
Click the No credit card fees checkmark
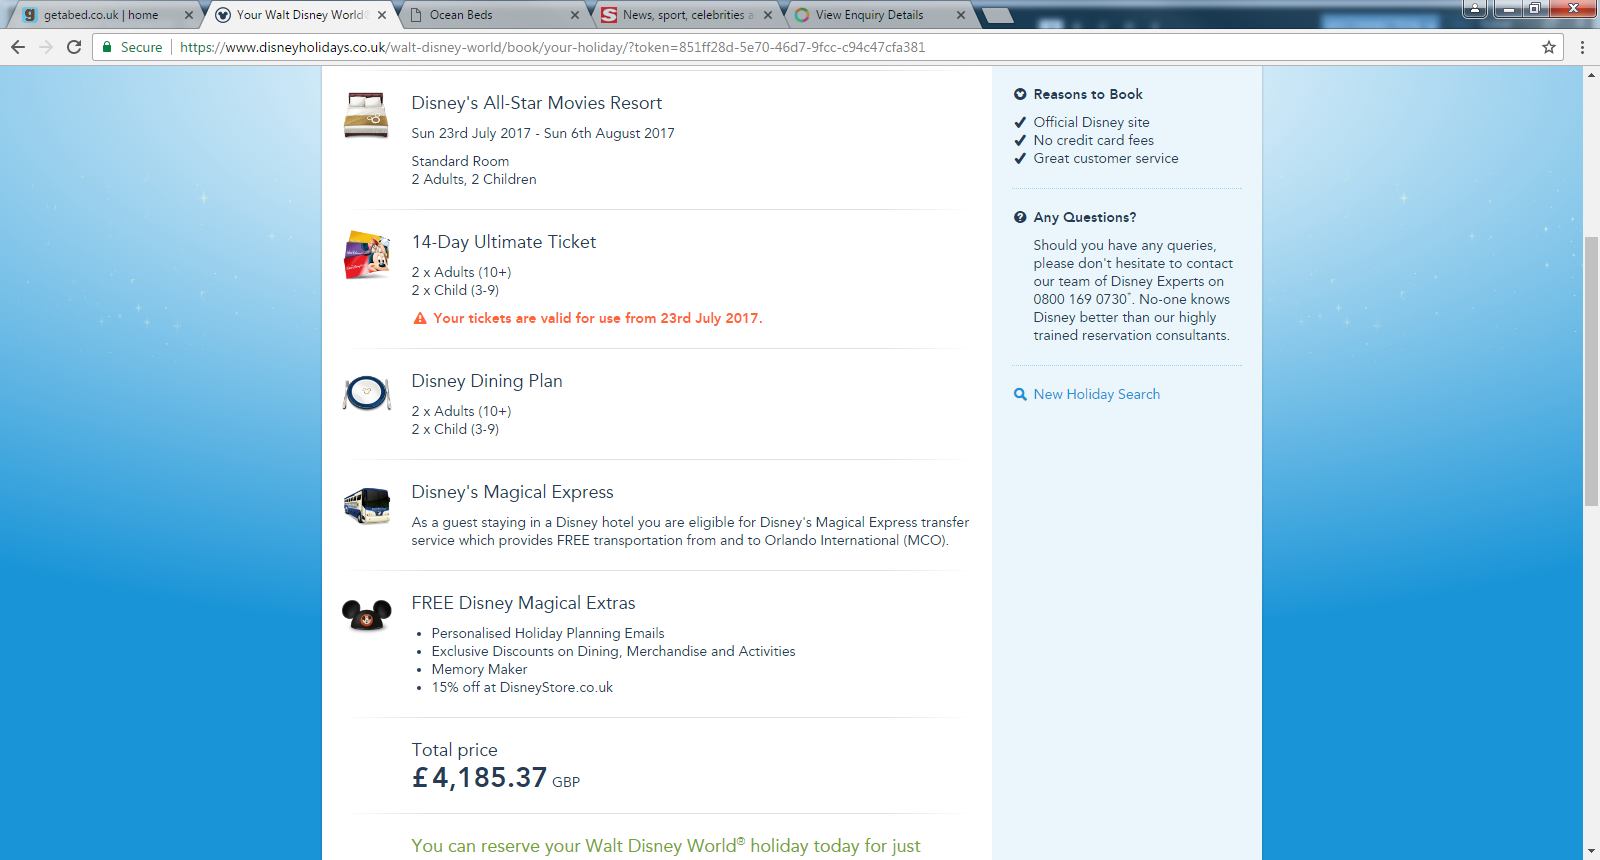click(x=1020, y=140)
